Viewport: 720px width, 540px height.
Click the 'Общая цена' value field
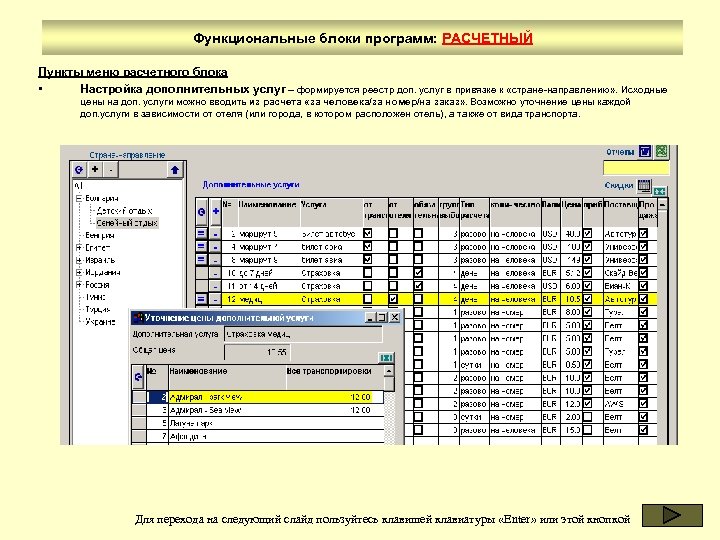coord(258,352)
